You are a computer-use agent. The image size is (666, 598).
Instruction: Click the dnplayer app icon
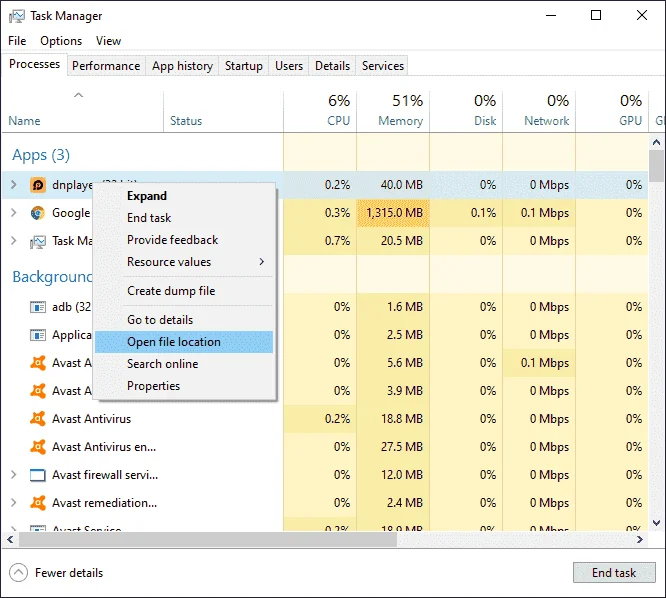click(38, 185)
